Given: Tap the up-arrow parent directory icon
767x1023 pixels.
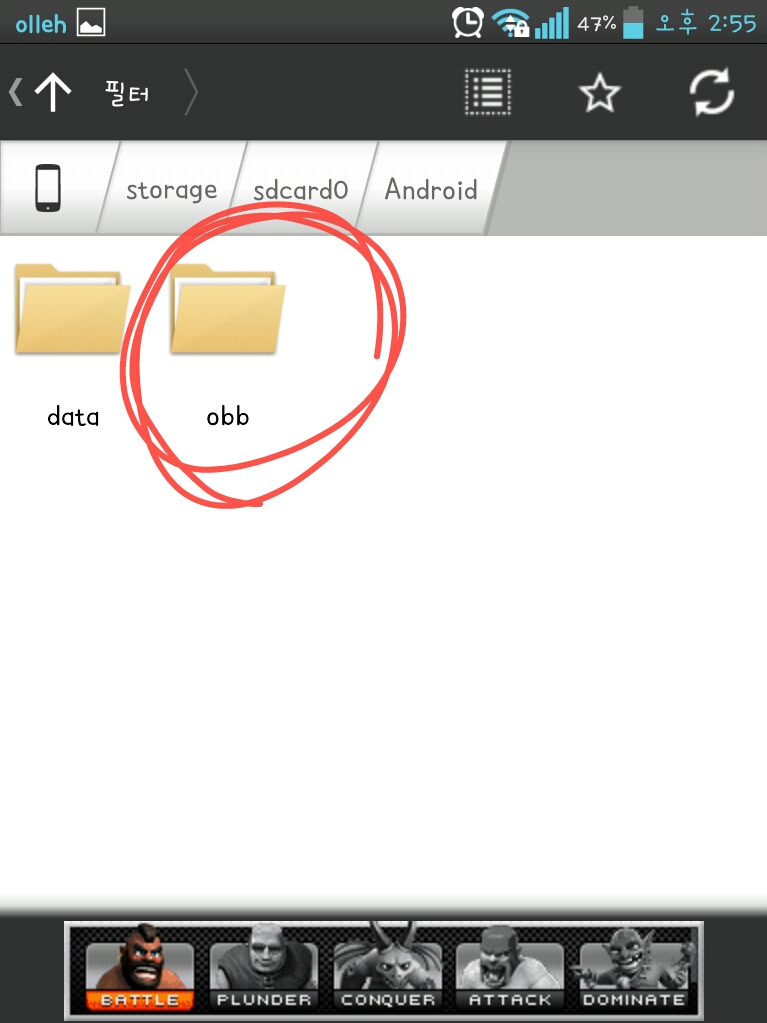Looking at the screenshot, I should (x=53, y=92).
